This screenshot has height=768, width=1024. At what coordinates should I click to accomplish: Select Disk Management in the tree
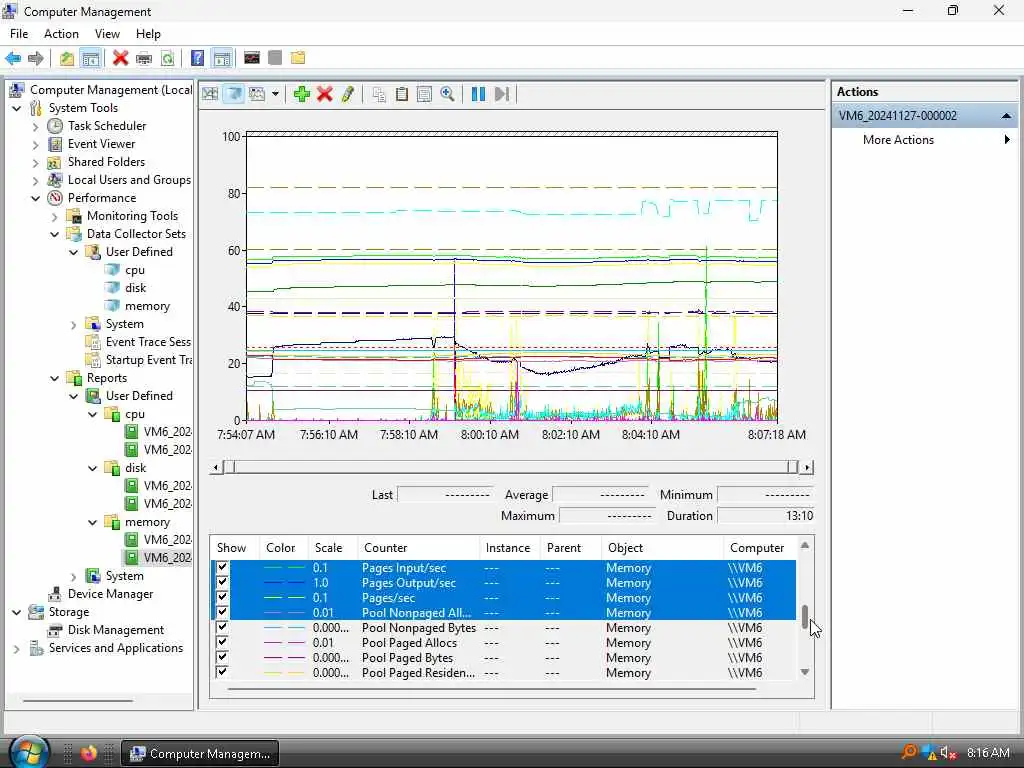pyautogui.click(x=116, y=630)
